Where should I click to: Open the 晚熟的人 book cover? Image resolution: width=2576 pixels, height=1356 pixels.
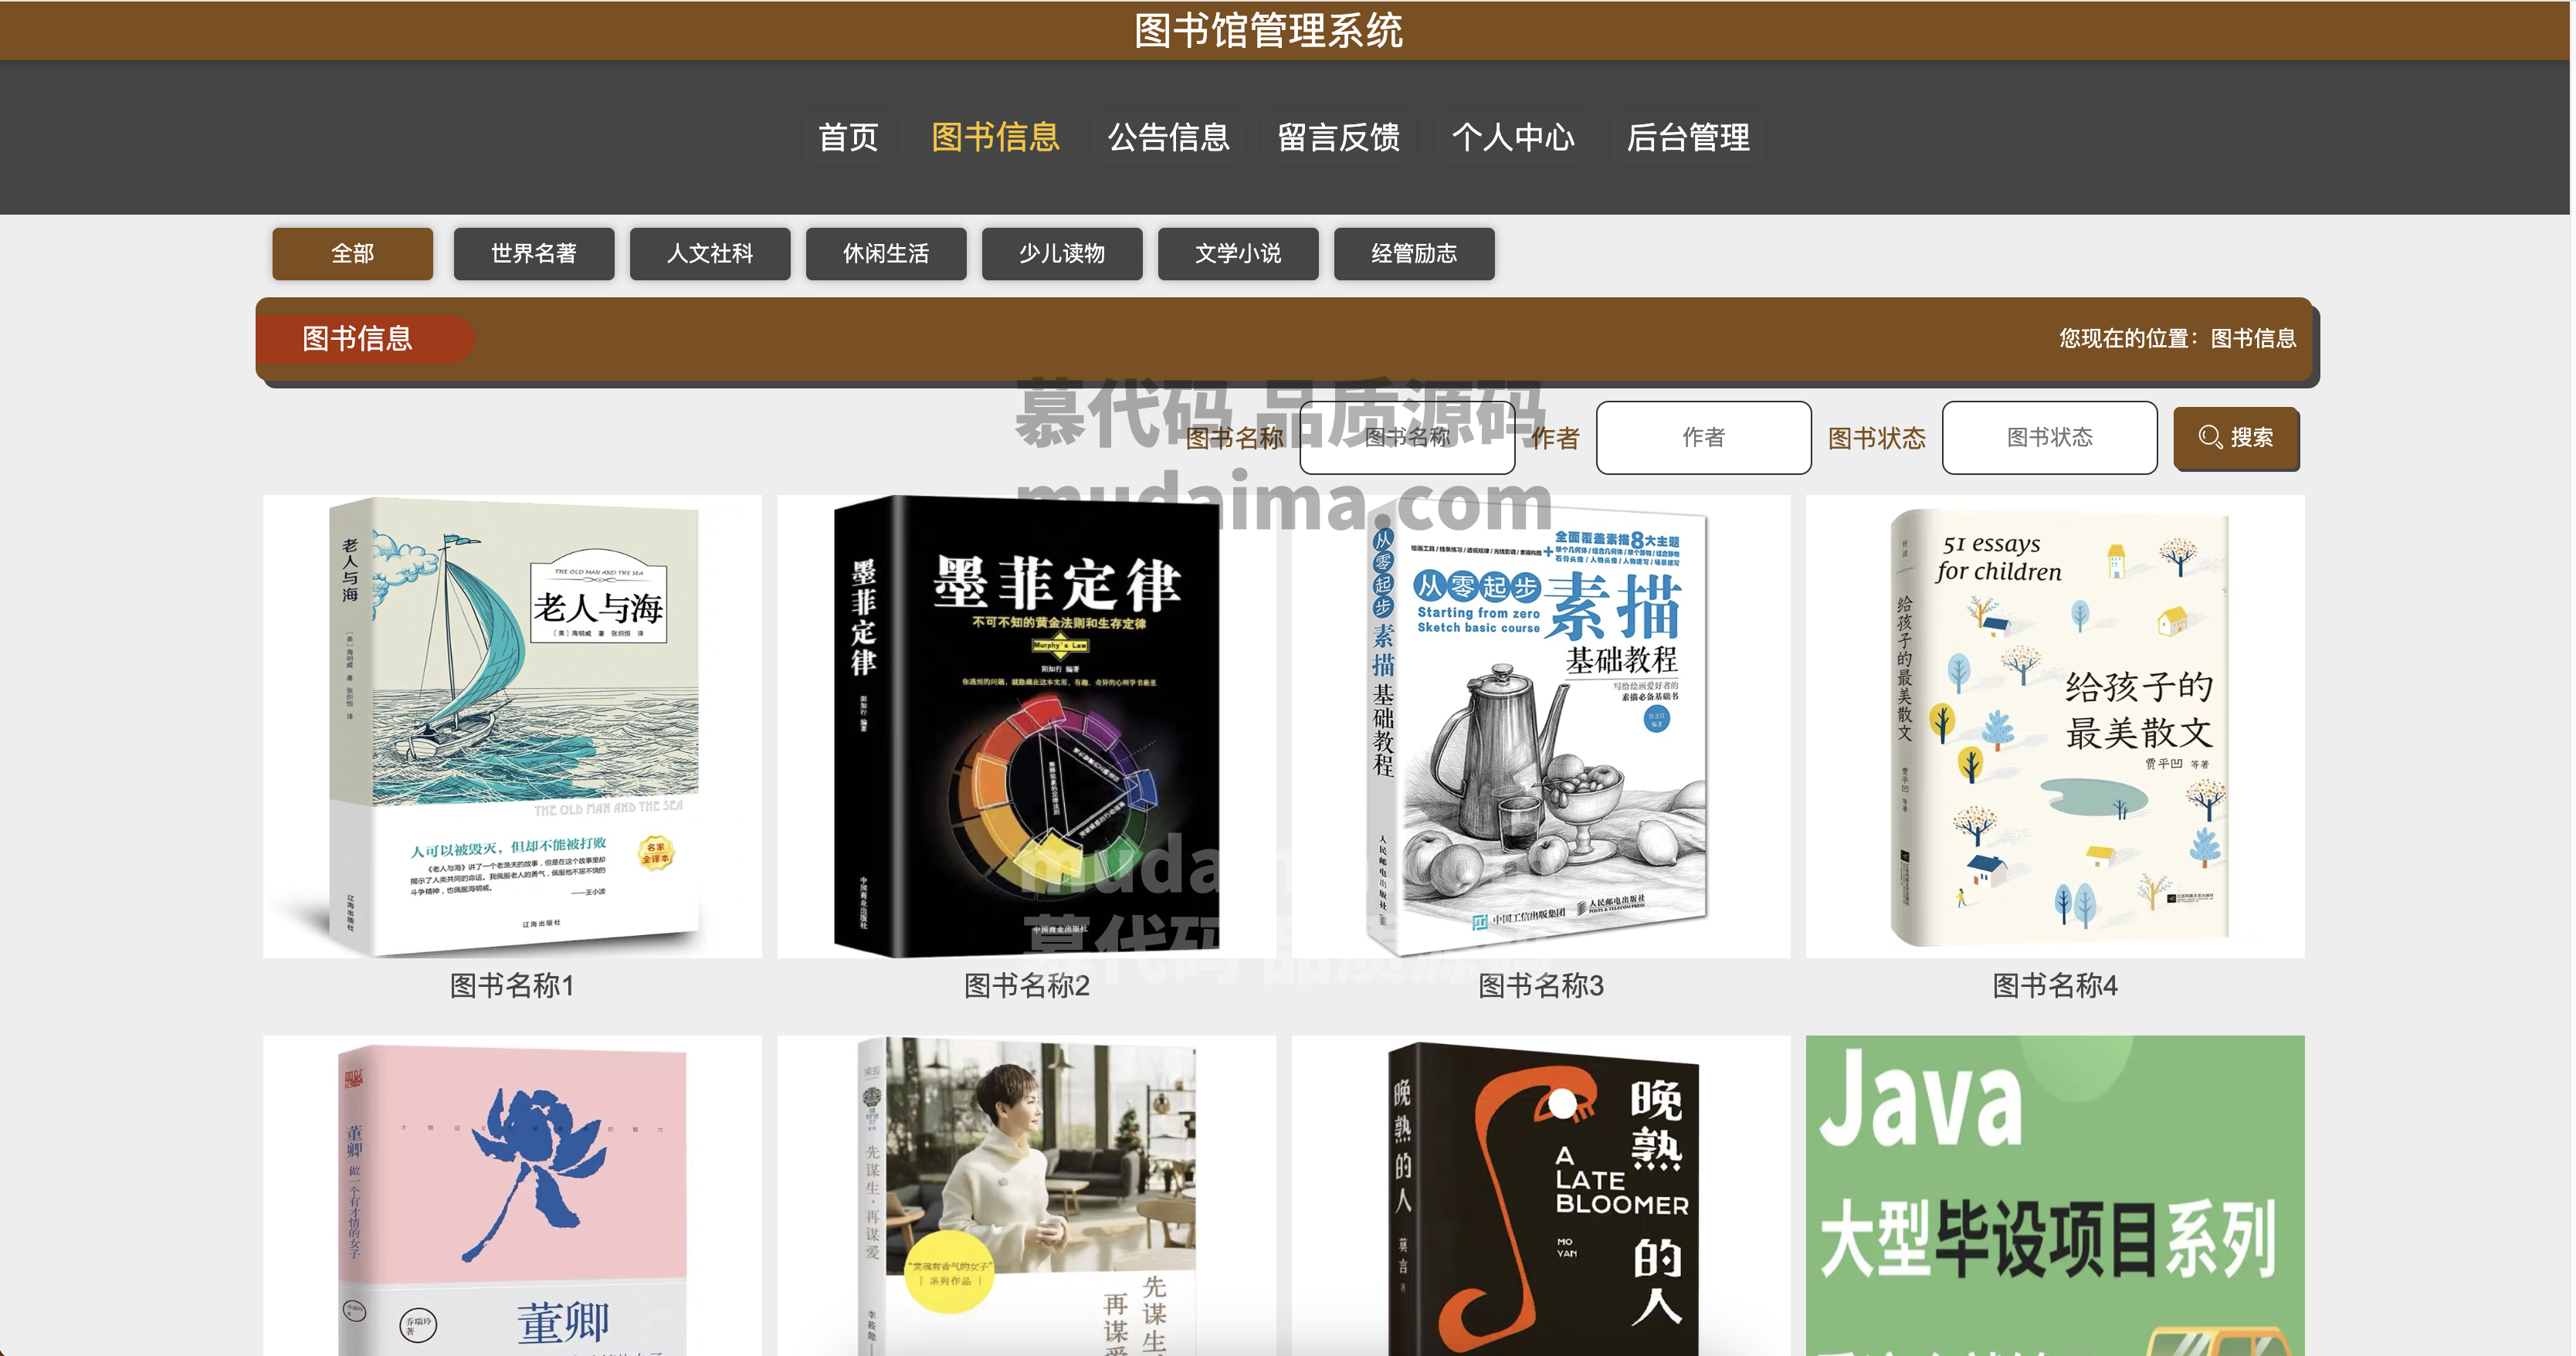(1541, 1196)
